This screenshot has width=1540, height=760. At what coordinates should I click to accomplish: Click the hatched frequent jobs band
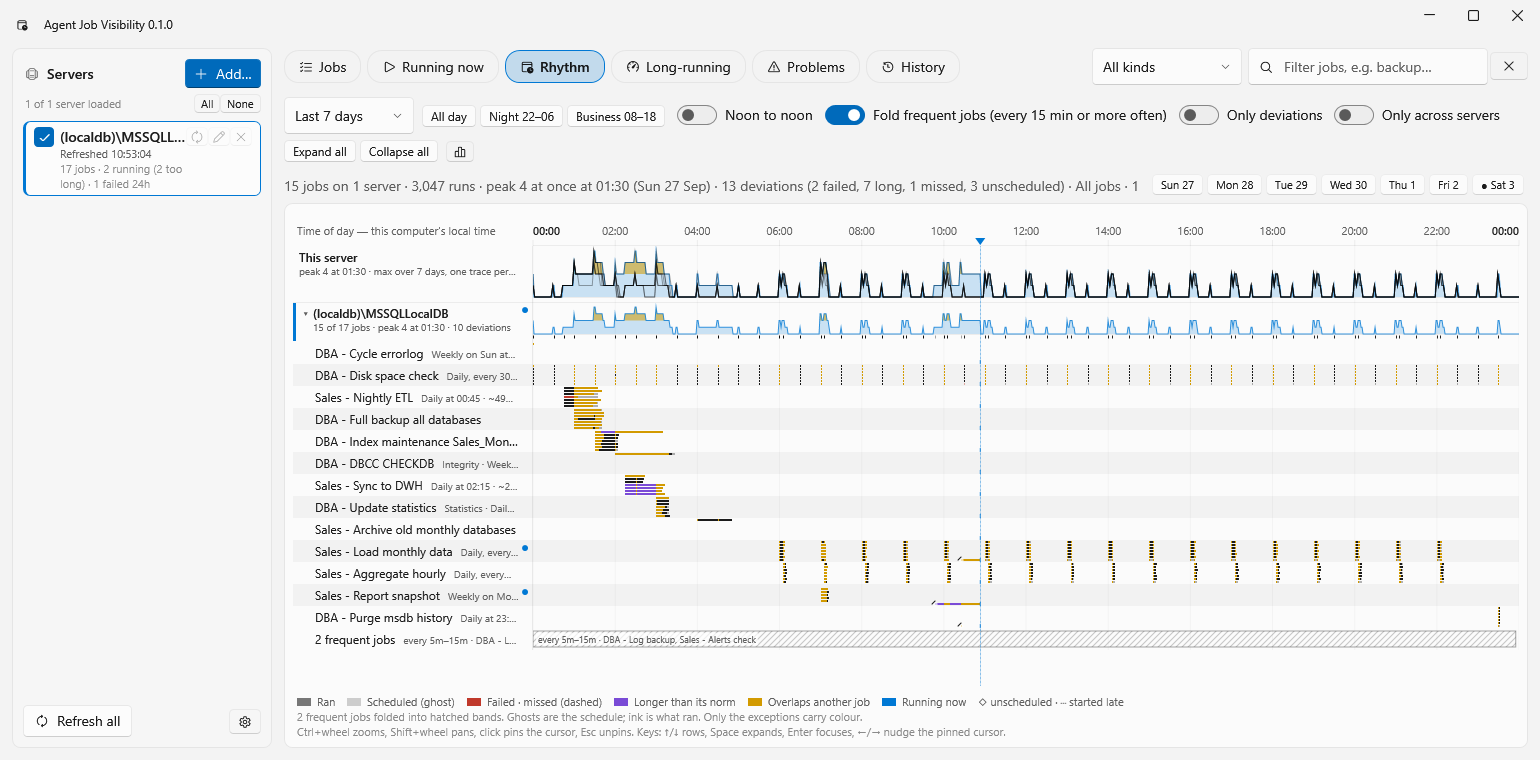tap(1024, 640)
